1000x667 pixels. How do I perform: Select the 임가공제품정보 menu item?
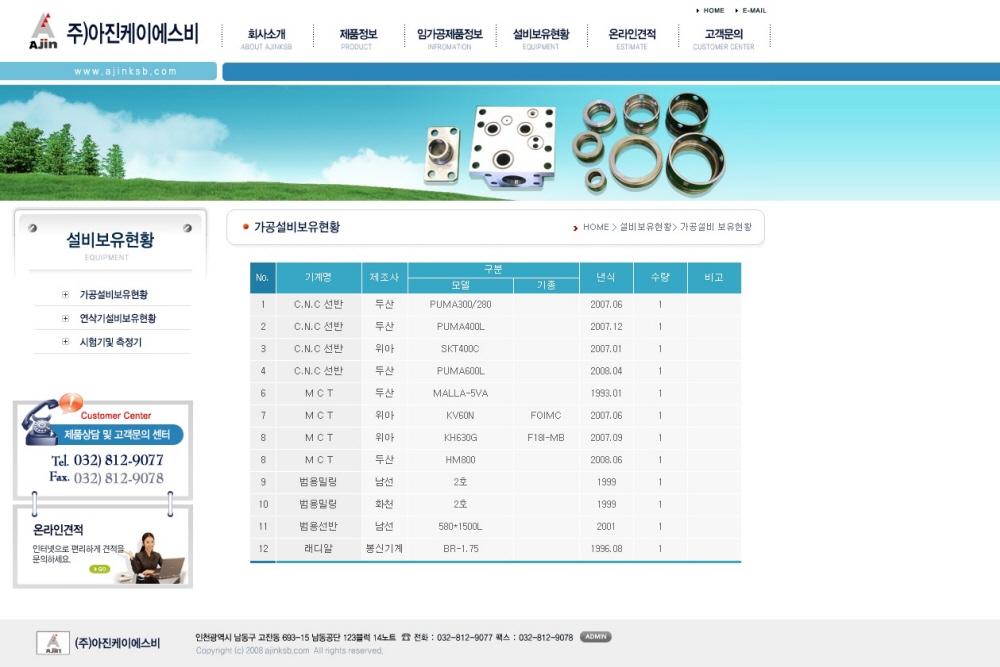tap(449, 38)
